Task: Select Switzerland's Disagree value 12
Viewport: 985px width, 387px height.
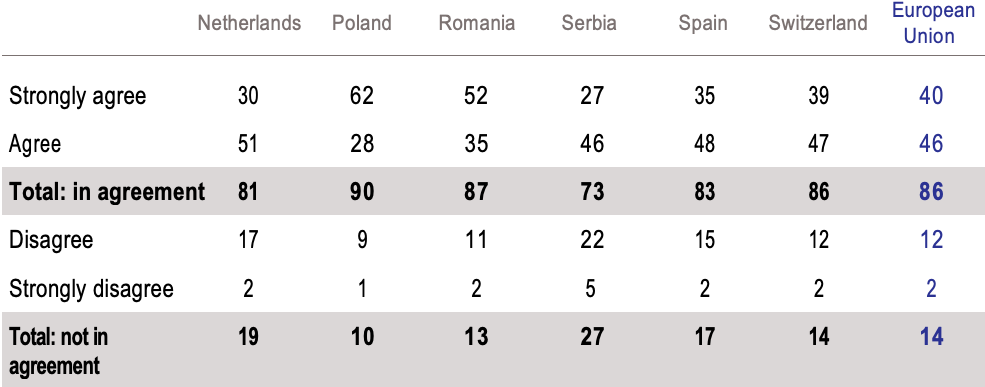Action: coord(818,240)
